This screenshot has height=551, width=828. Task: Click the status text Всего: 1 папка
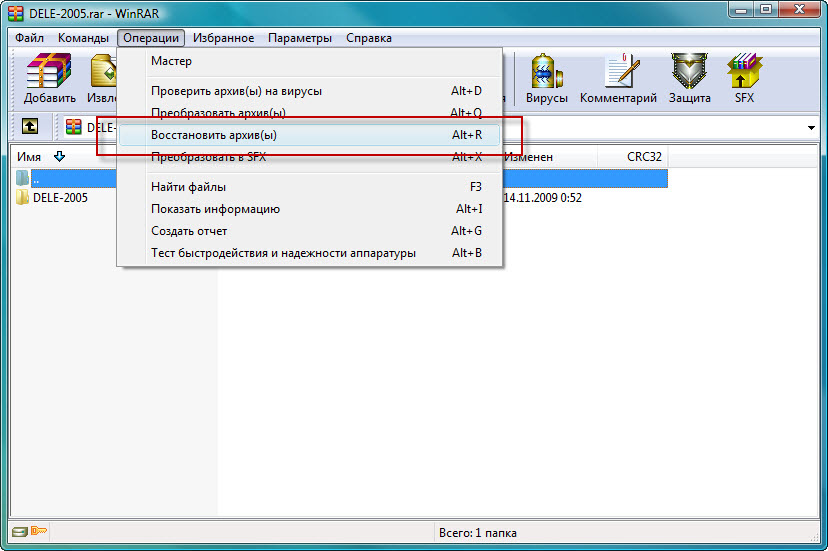(x=478, y=533)
